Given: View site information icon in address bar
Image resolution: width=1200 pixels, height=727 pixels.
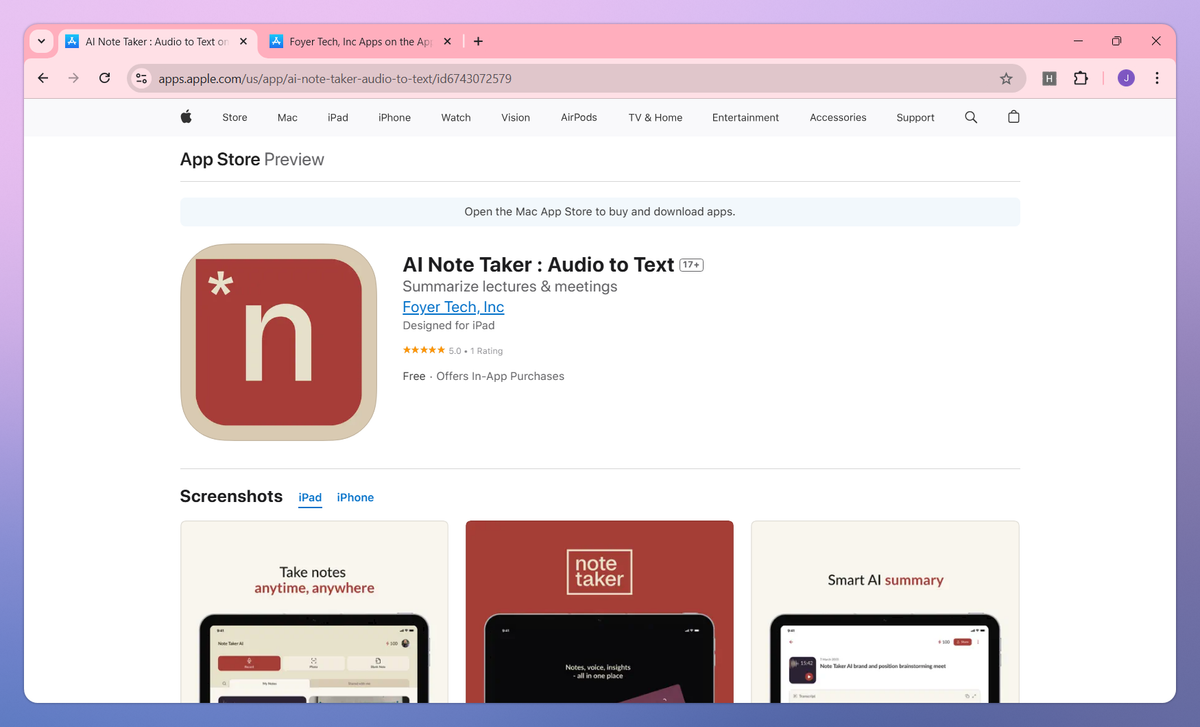Looking at the screenshot, I should [x=141, y=78].
